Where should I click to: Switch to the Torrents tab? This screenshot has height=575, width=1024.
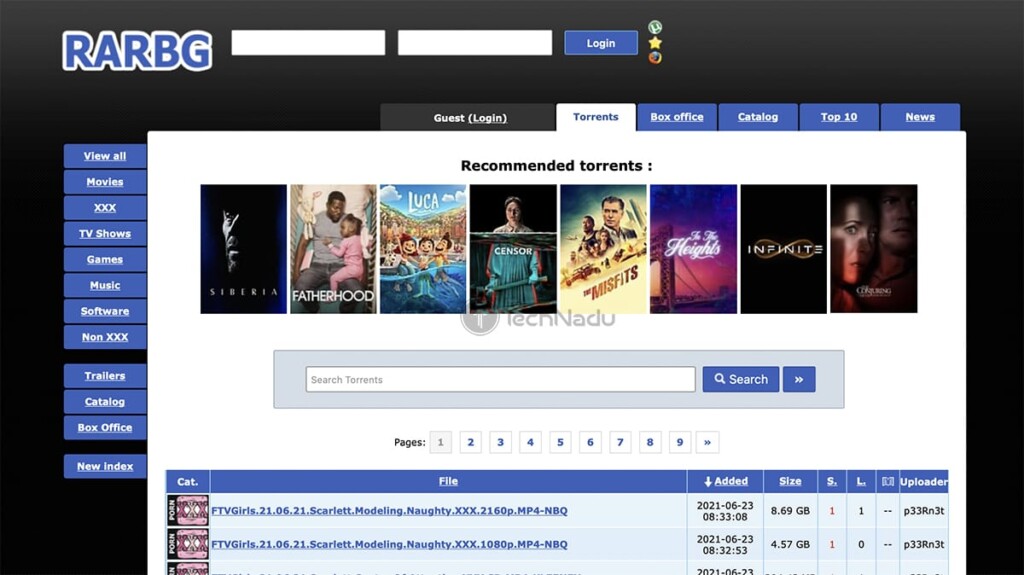tap(596, 117)
